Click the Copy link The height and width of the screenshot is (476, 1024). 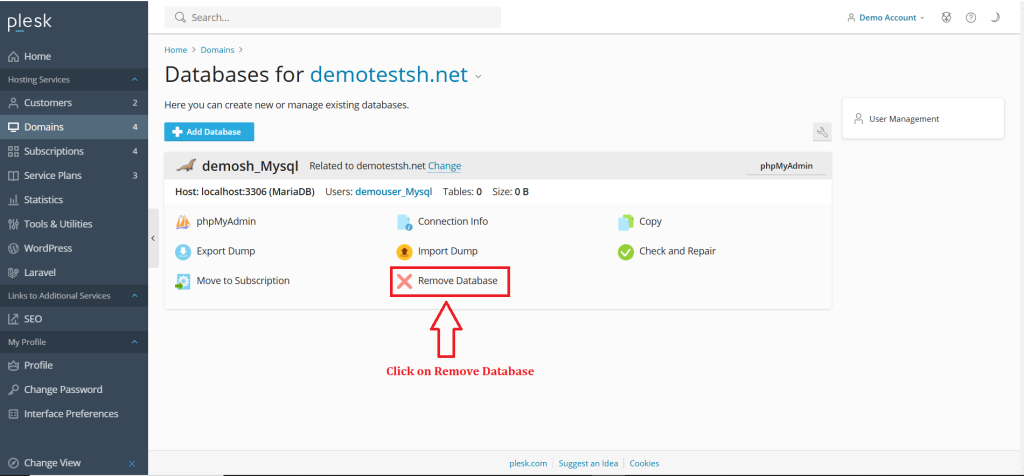[650, 221]
